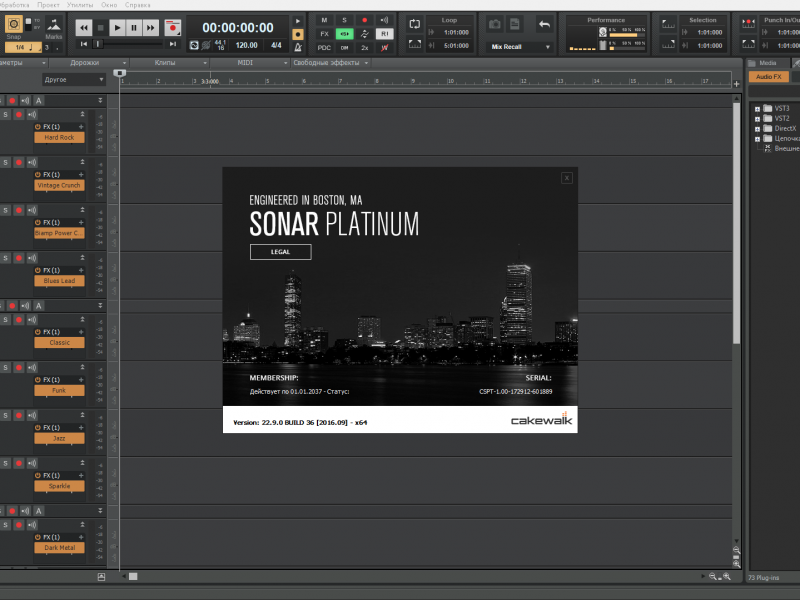Recall the previous mix scene arrow
This screenshot has width=800, height=600.
tap(544, 24)
